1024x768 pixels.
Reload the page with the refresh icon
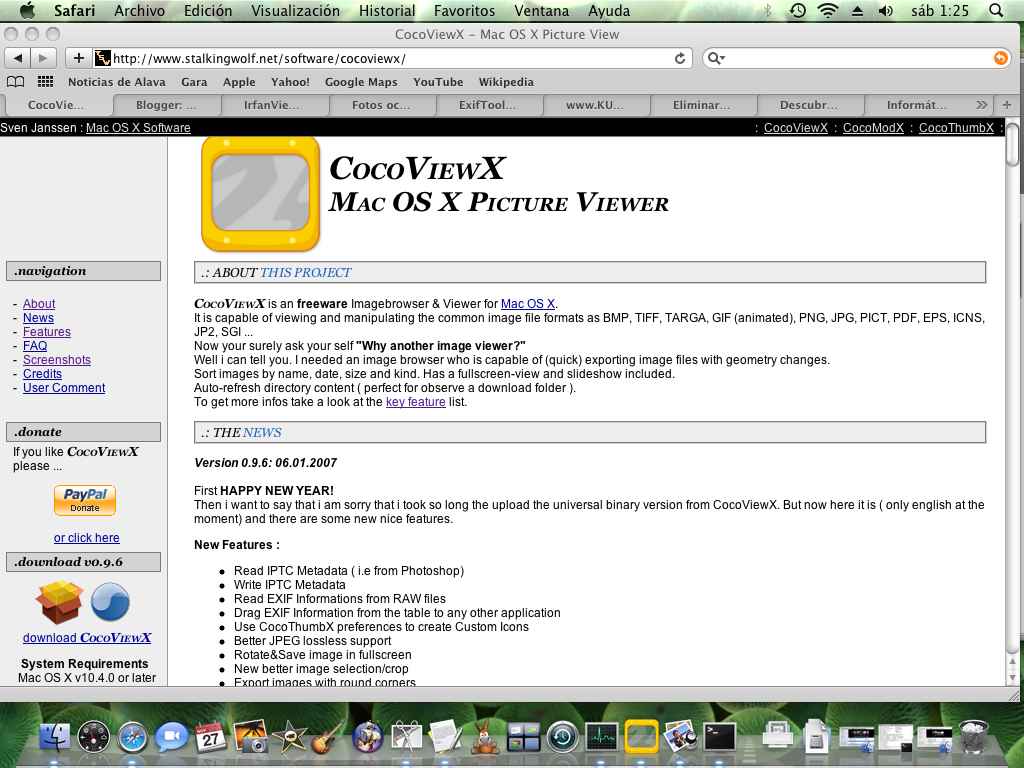pos(680,58)
